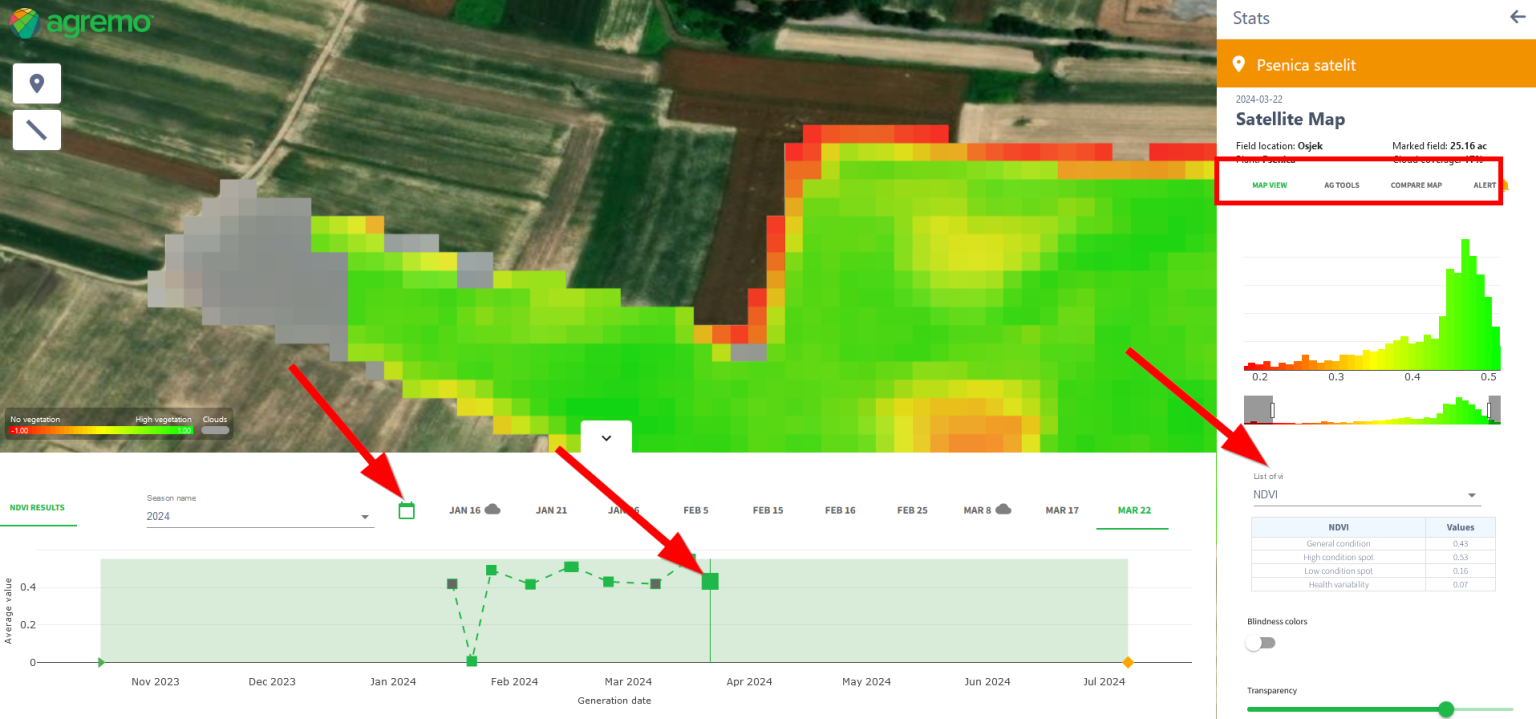
Task: Select the line measurement tool
Action: (37, 130)
